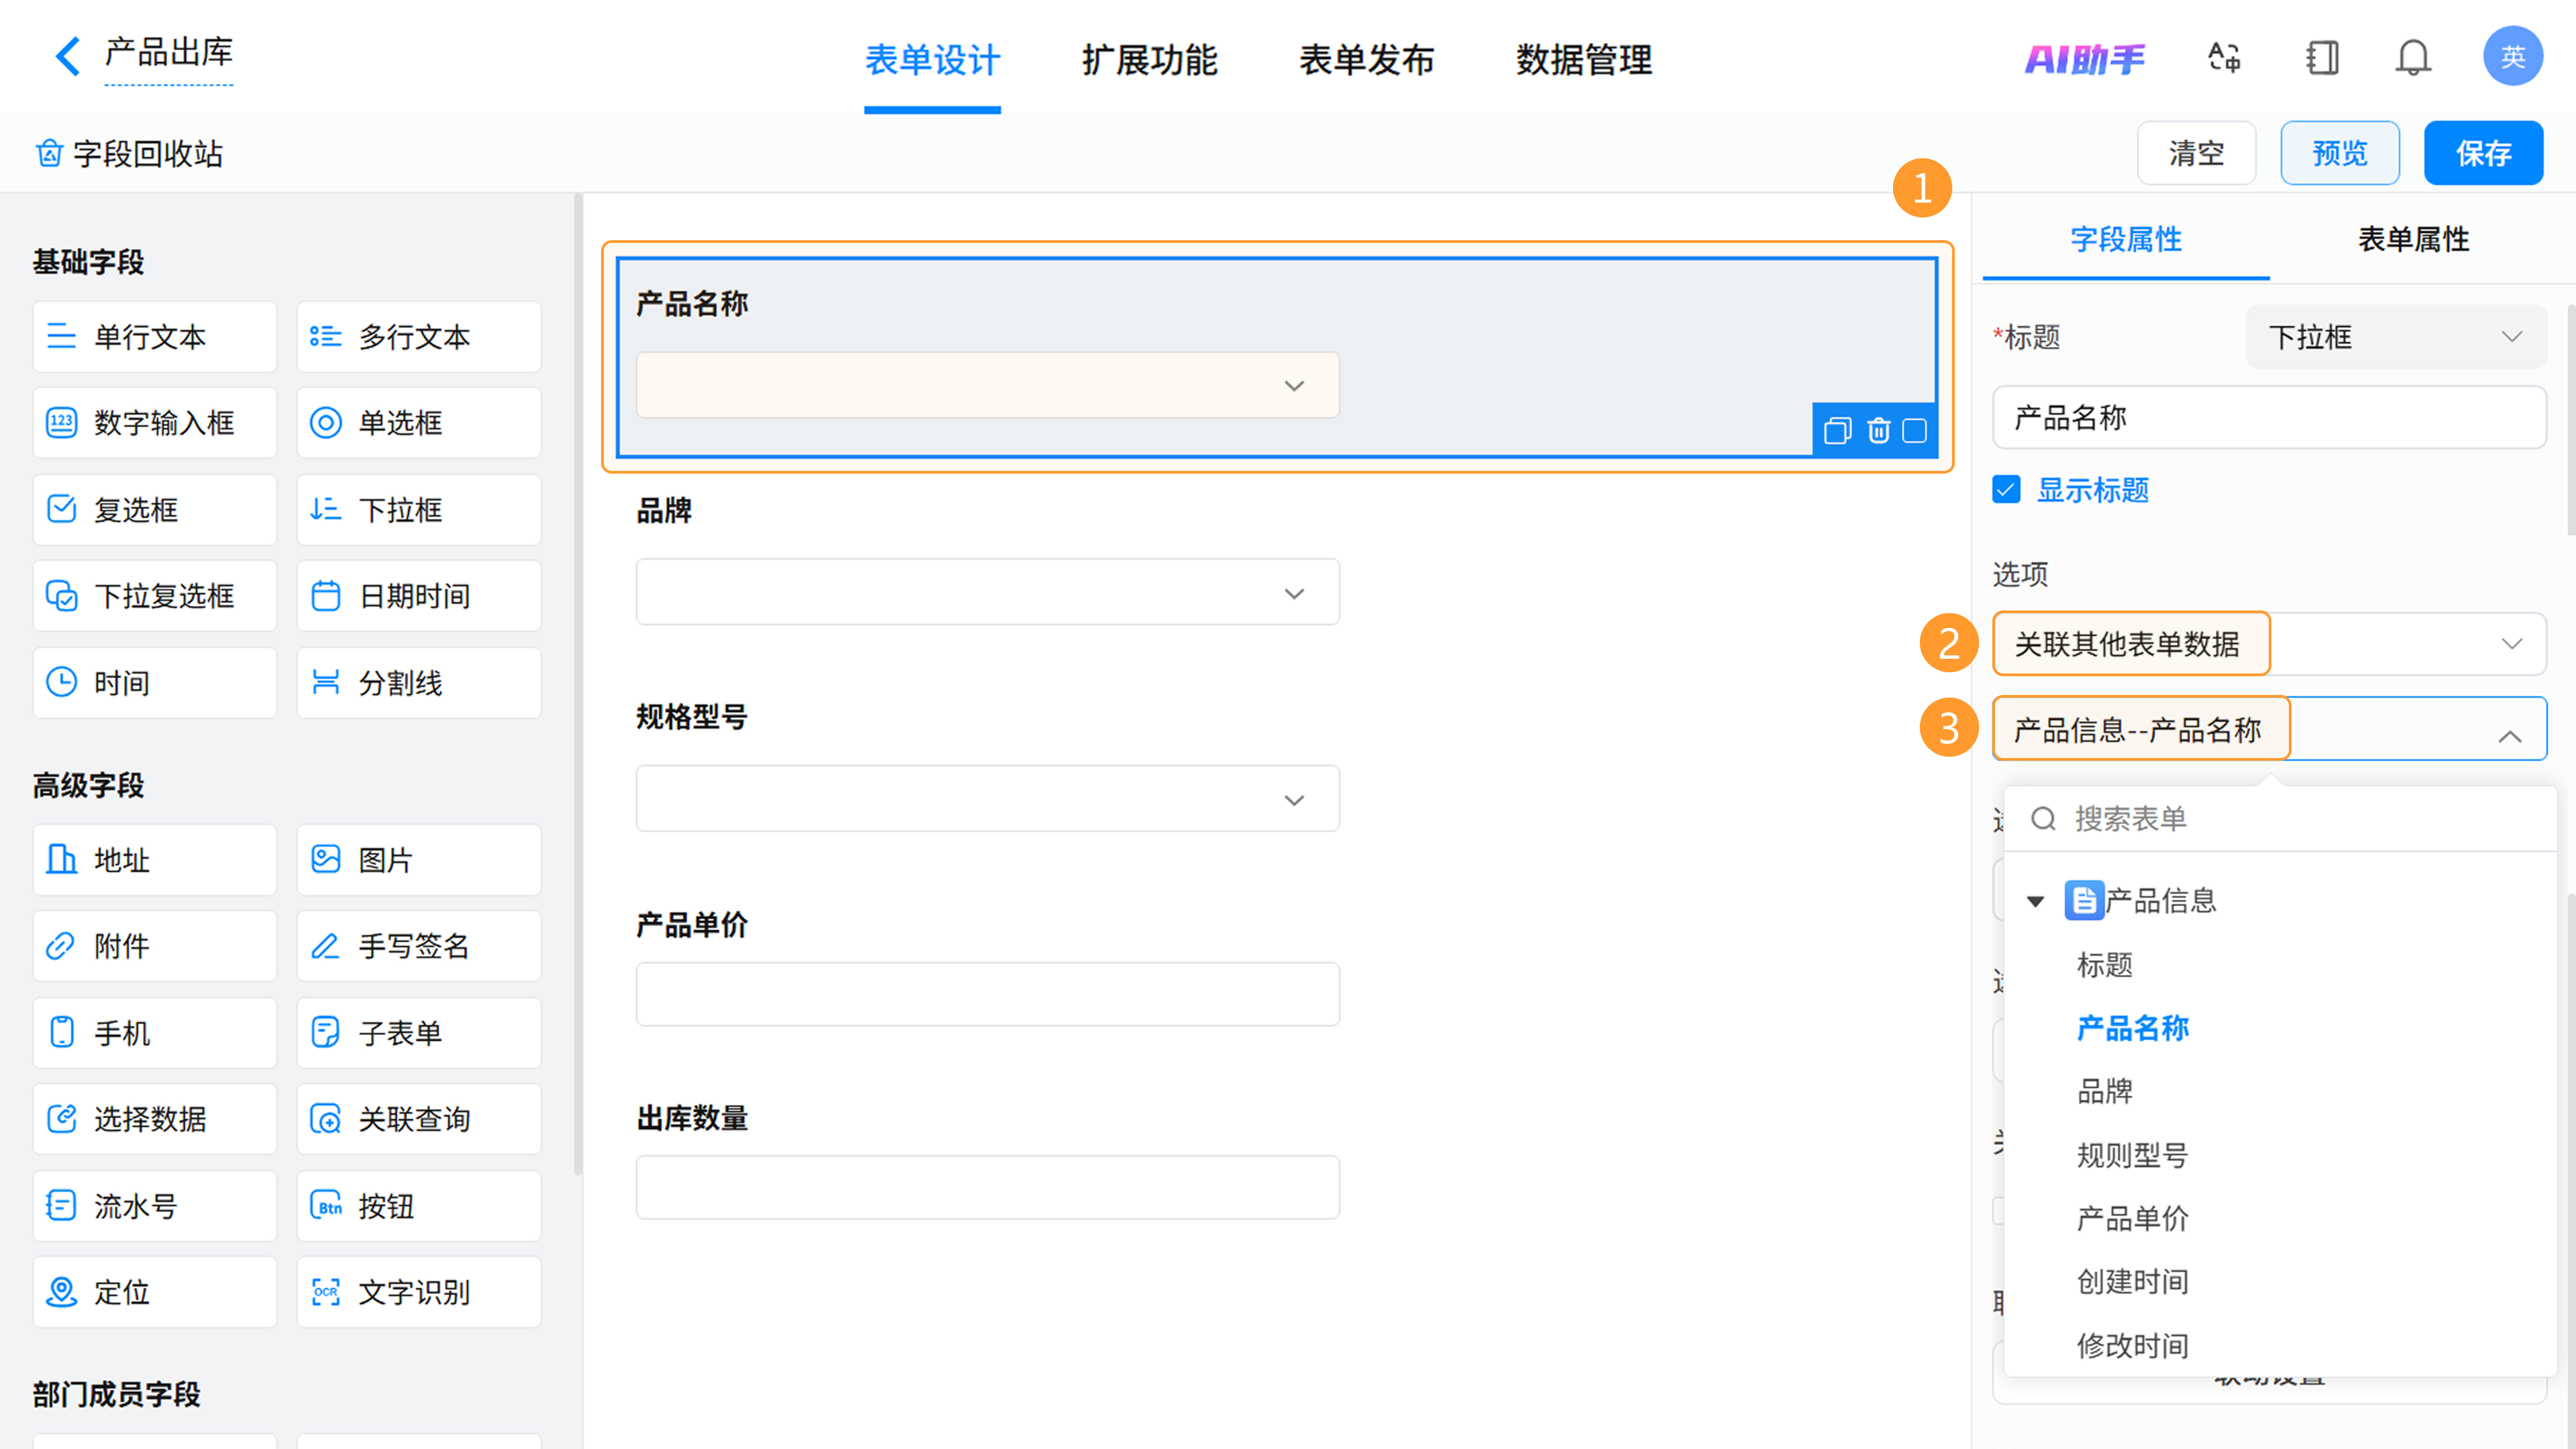Click the copy icon on 产品名称 field
2576x1449 pixels.
click(x=1837, y=430)
